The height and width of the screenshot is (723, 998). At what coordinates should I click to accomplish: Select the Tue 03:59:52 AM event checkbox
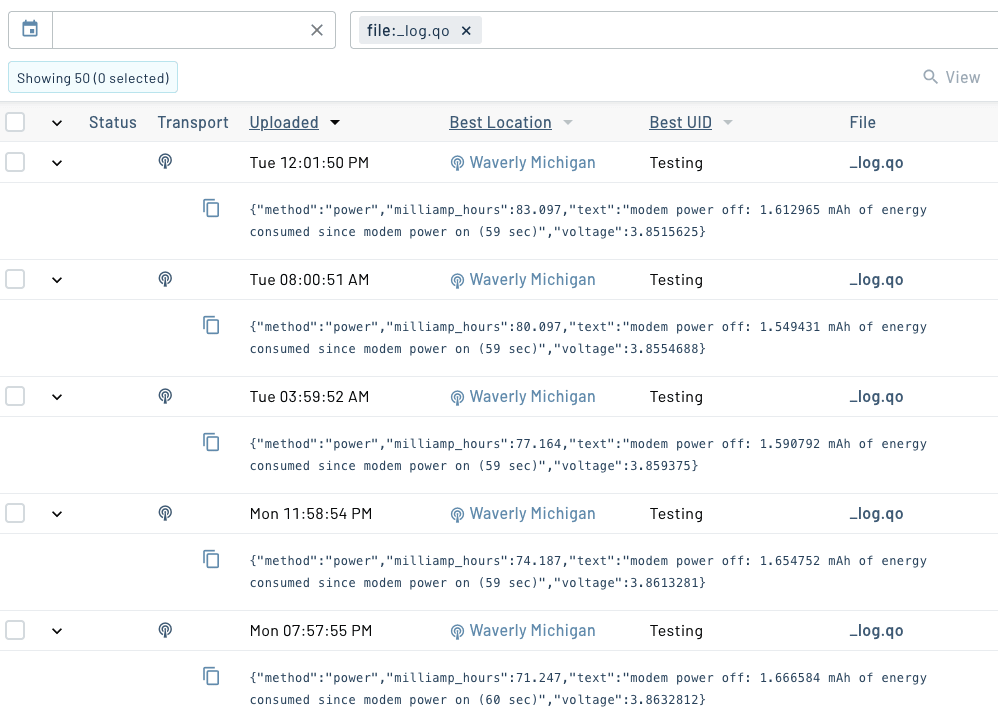pos(15,396)
